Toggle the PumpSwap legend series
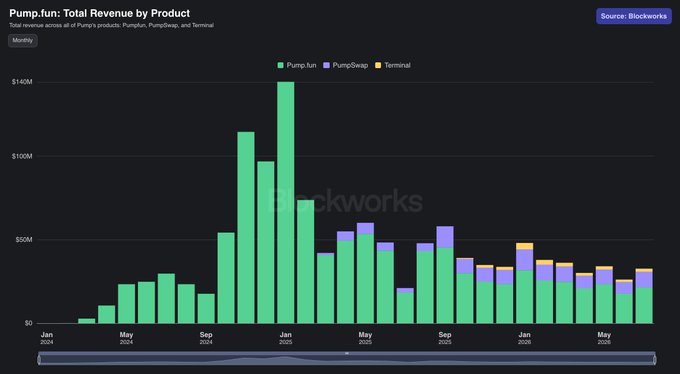 pyautogui.click(x=346, y=65)
